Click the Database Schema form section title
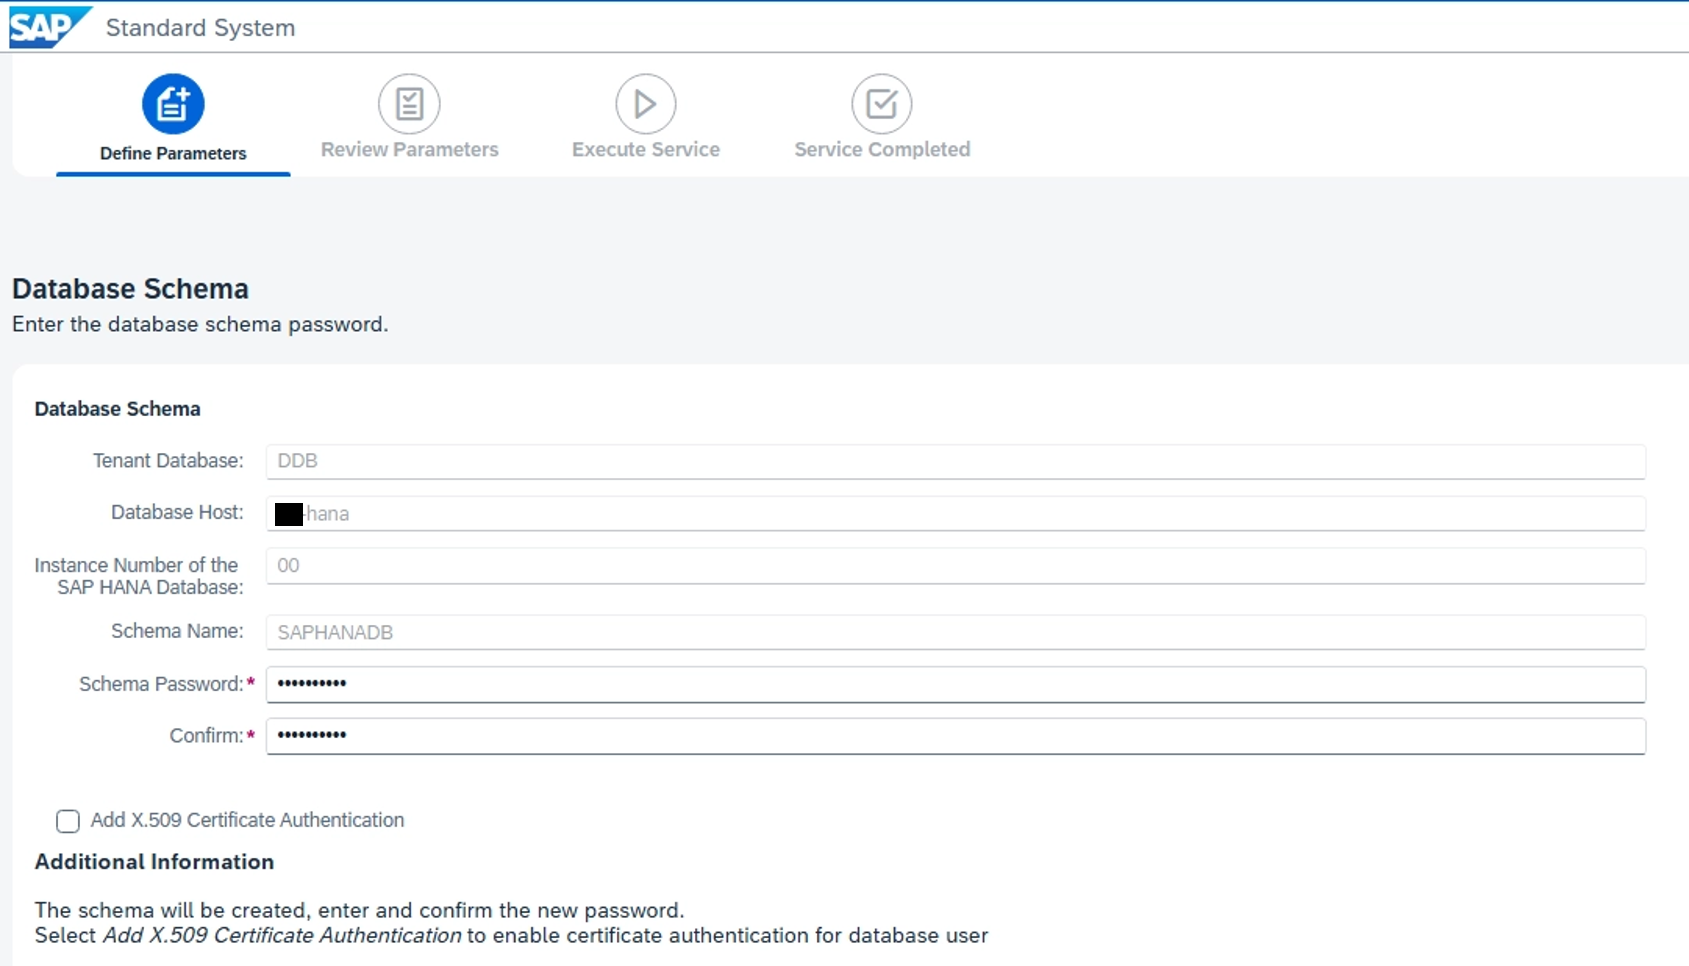This screenshot has width=1689, height=966. point(117,409)
